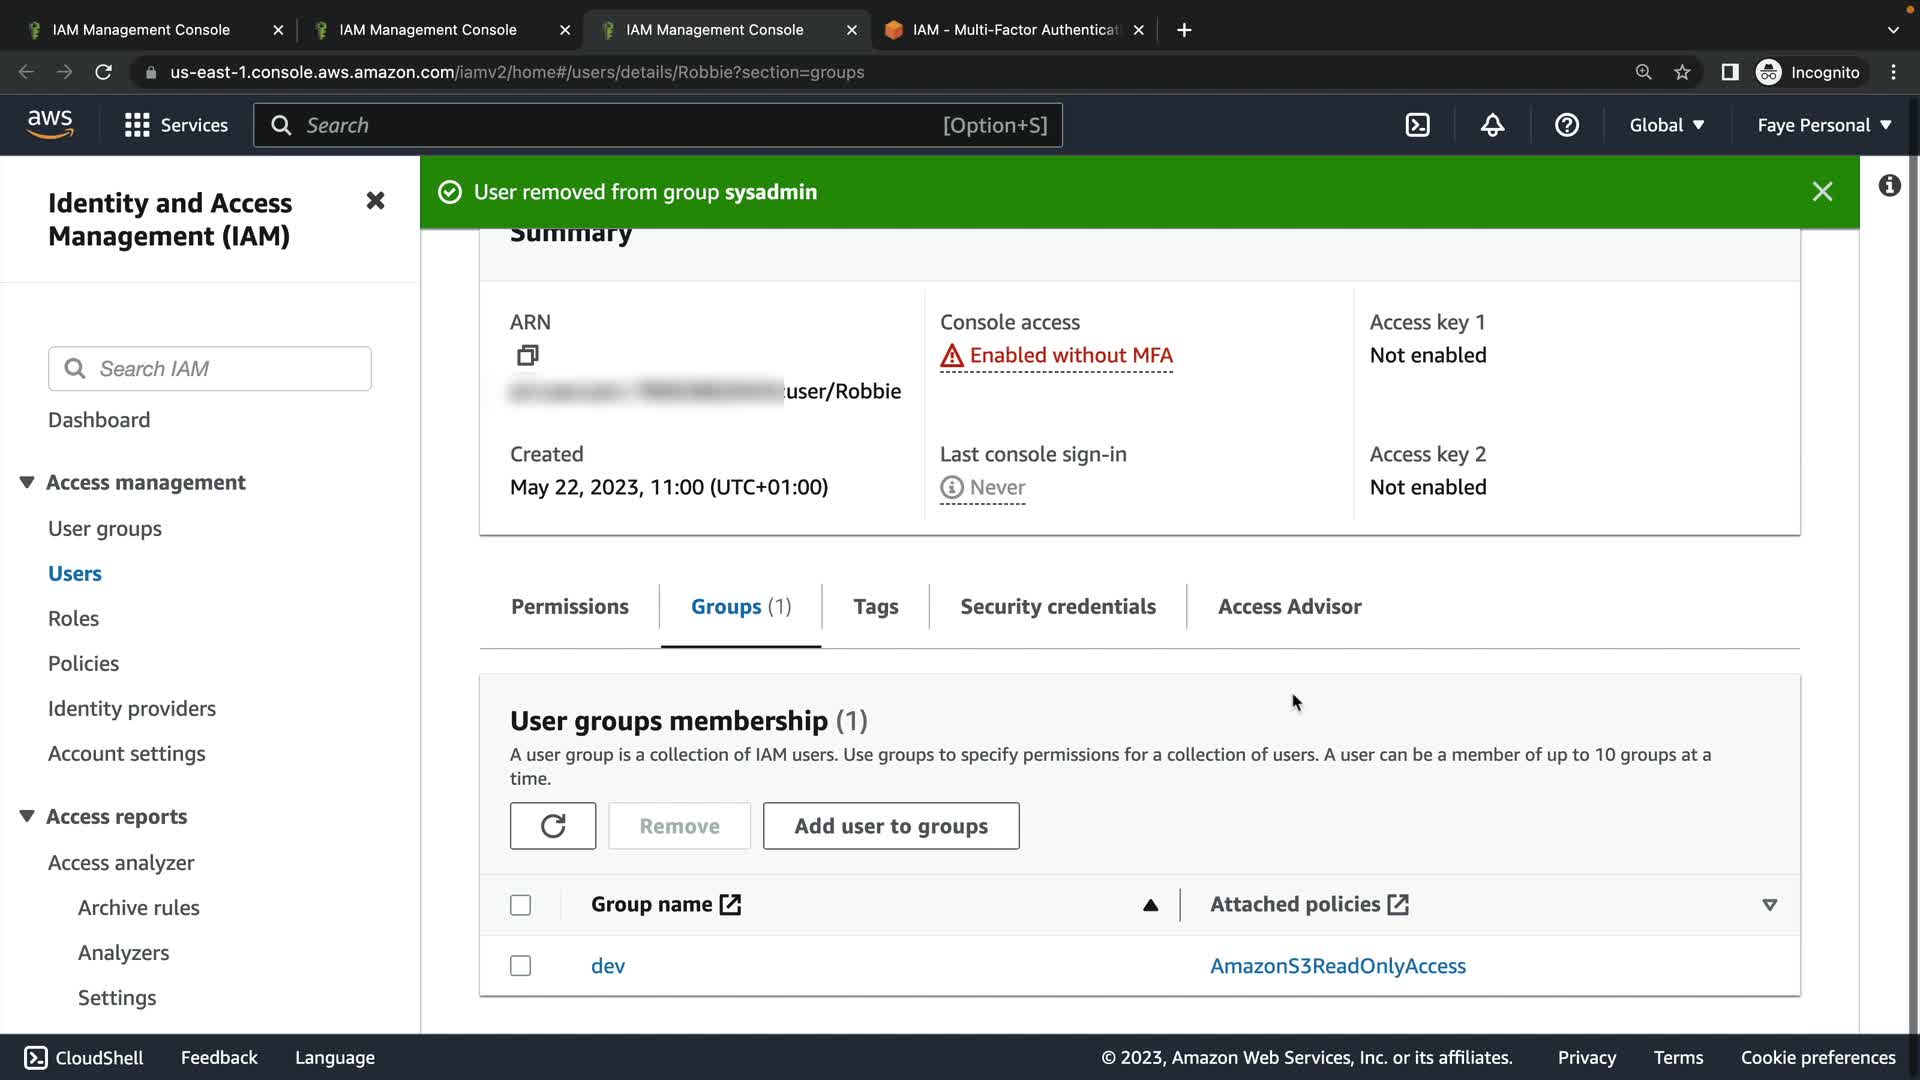This screenshot has width=1920, height=1080.
Task: Open the CloudShell icon in top navigation
Action: tap(1417, 125)
